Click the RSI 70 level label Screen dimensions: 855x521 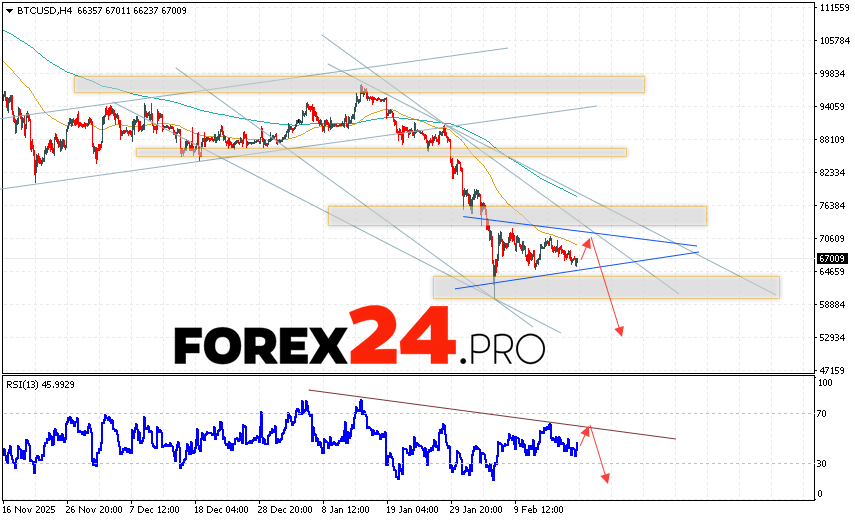[x=825, y=413]
